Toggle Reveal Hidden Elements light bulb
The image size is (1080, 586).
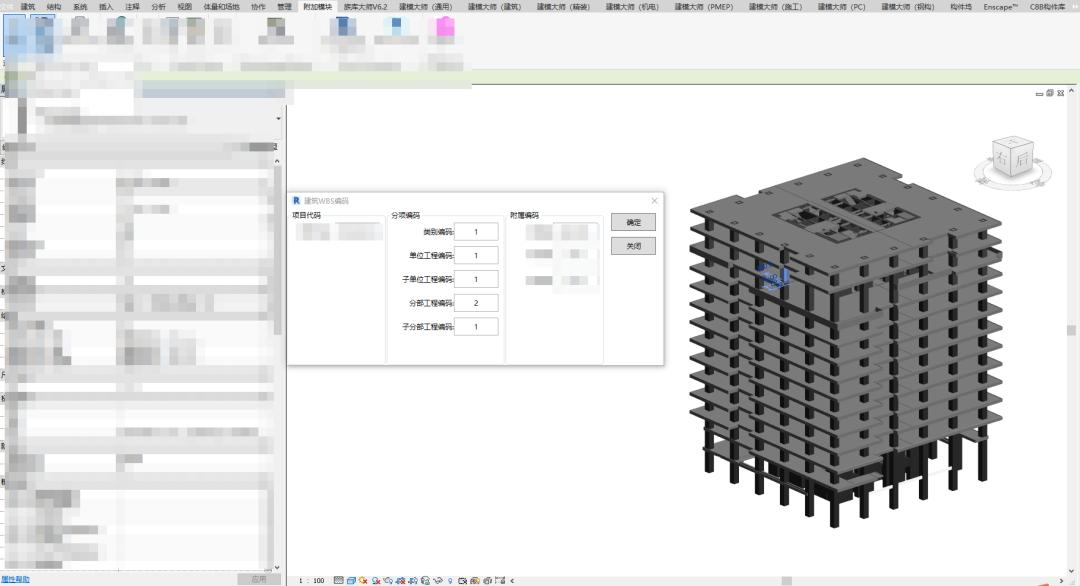[450, 580]
